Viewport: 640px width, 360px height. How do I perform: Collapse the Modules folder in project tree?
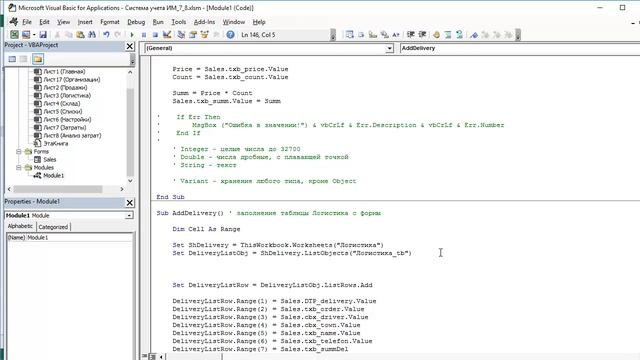(19, 167)
